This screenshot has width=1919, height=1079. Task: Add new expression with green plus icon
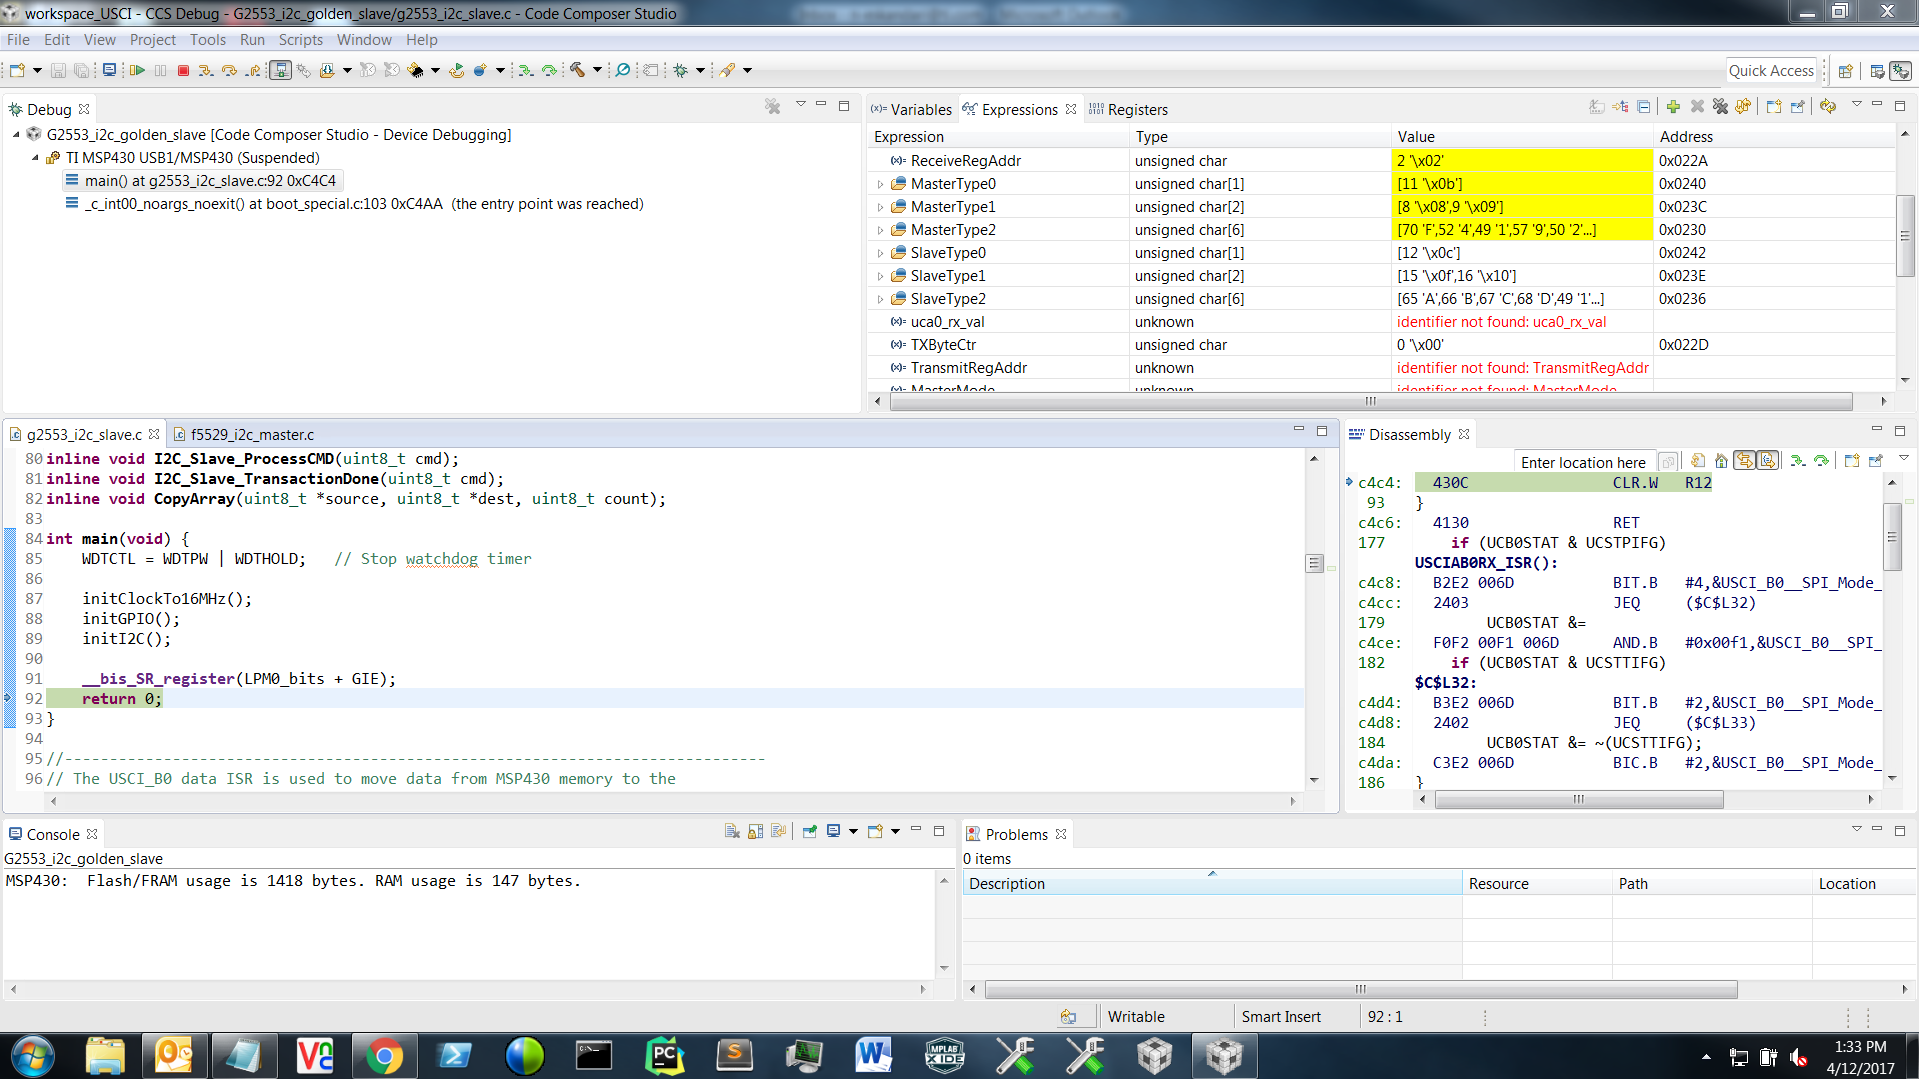pos(1673,107)
